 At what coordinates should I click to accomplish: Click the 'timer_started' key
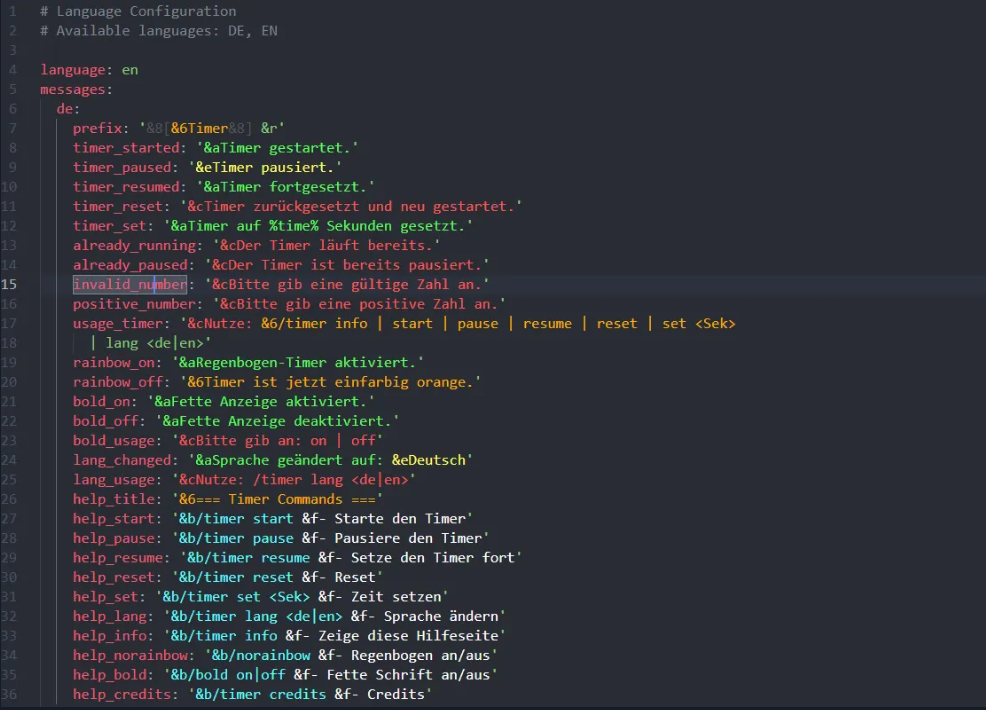click(126, 148)
